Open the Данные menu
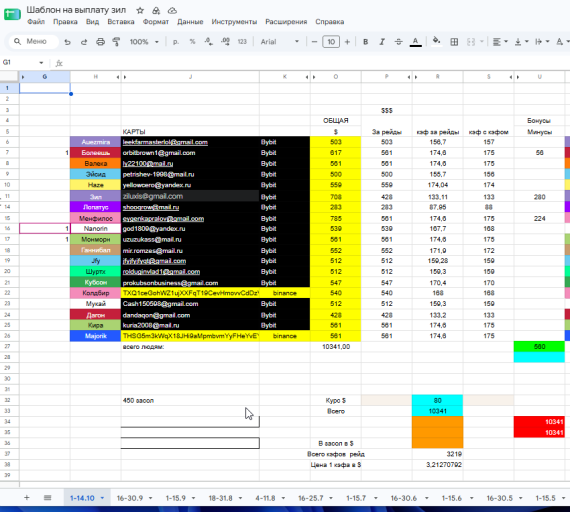Viewport: 570px width, 512px height. pos(190,22)
